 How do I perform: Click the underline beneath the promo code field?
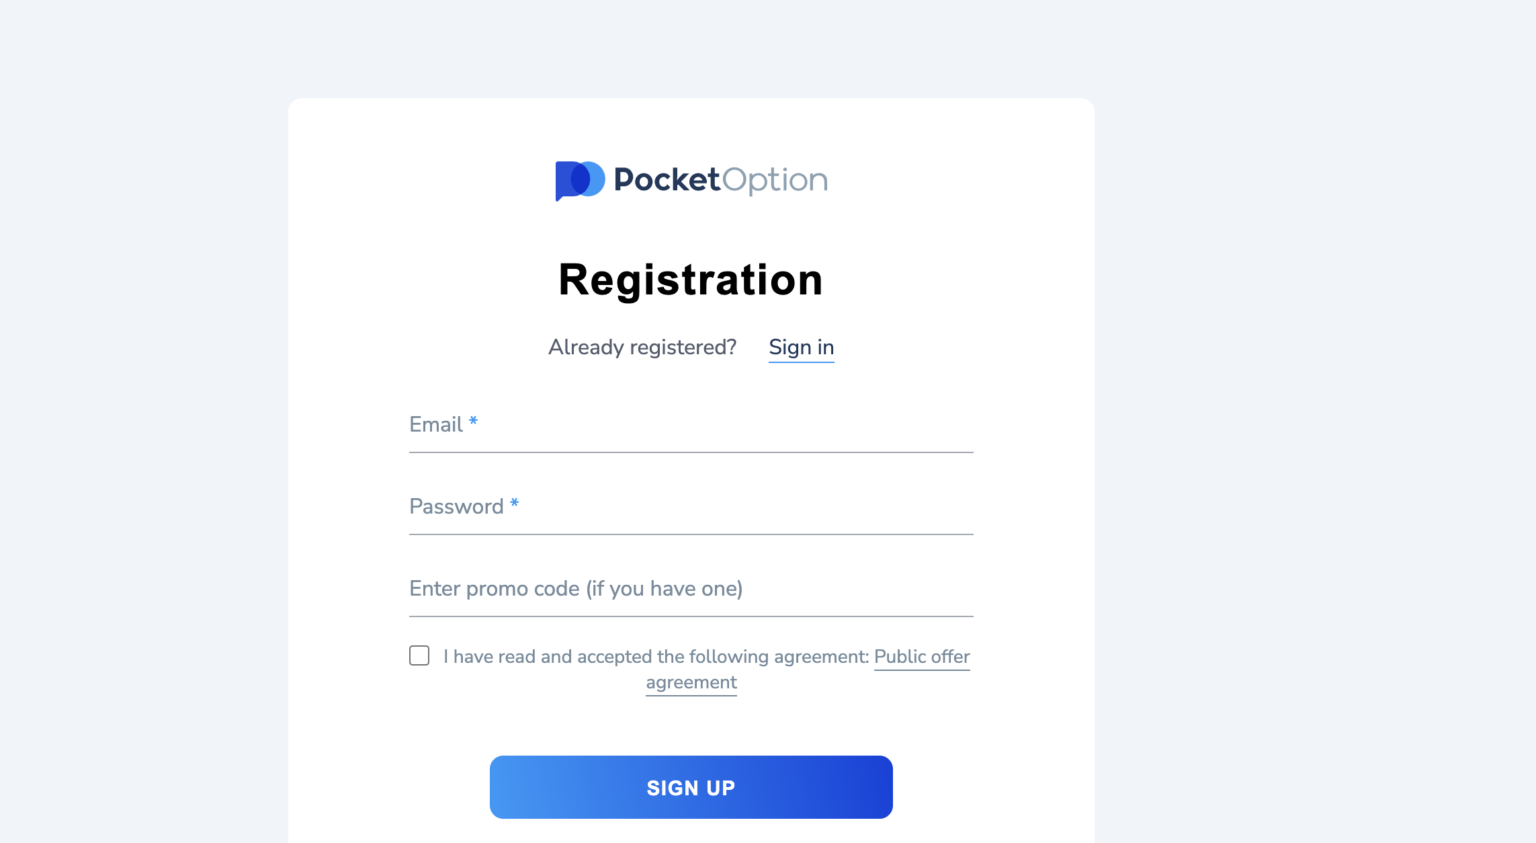click(x=691, y=616)
